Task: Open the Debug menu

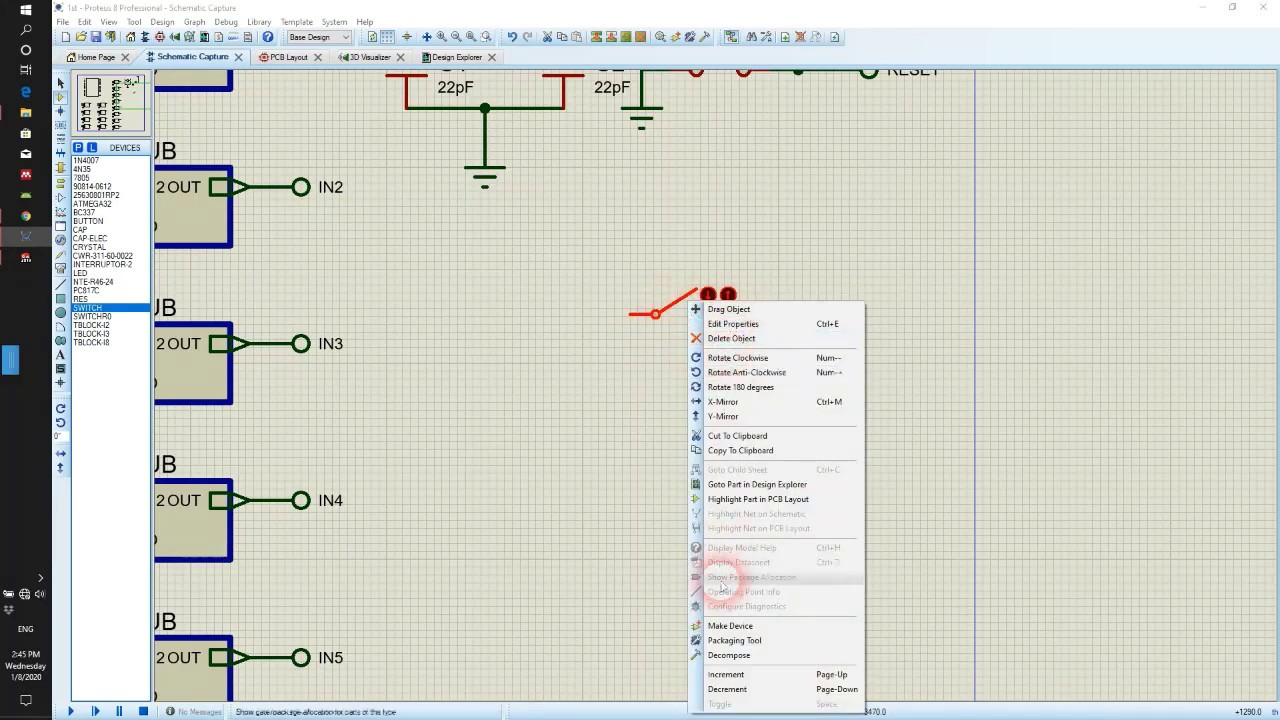Action: tap(226, 22)
